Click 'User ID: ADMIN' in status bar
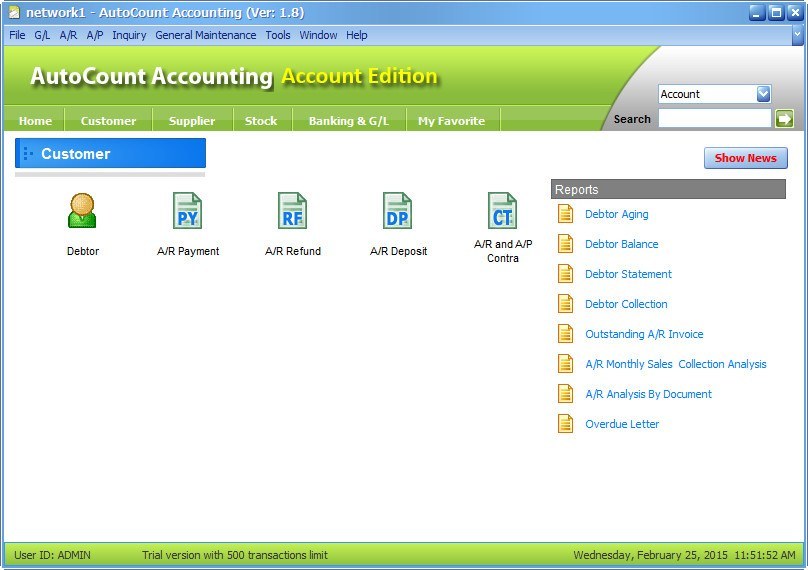Viewport: 808px width, 570px height. coord(52,555)
